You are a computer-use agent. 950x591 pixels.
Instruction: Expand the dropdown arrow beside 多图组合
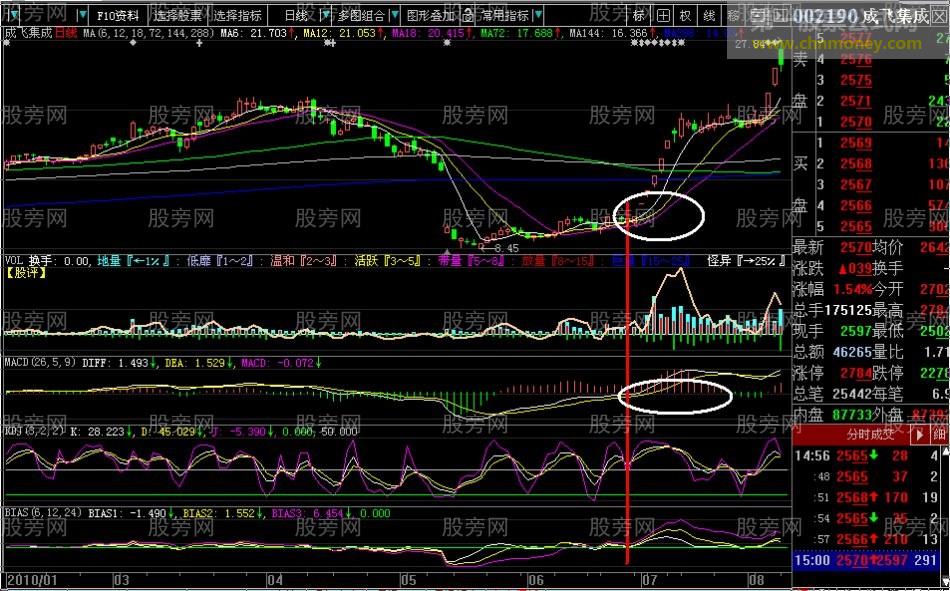coord(395,15)
